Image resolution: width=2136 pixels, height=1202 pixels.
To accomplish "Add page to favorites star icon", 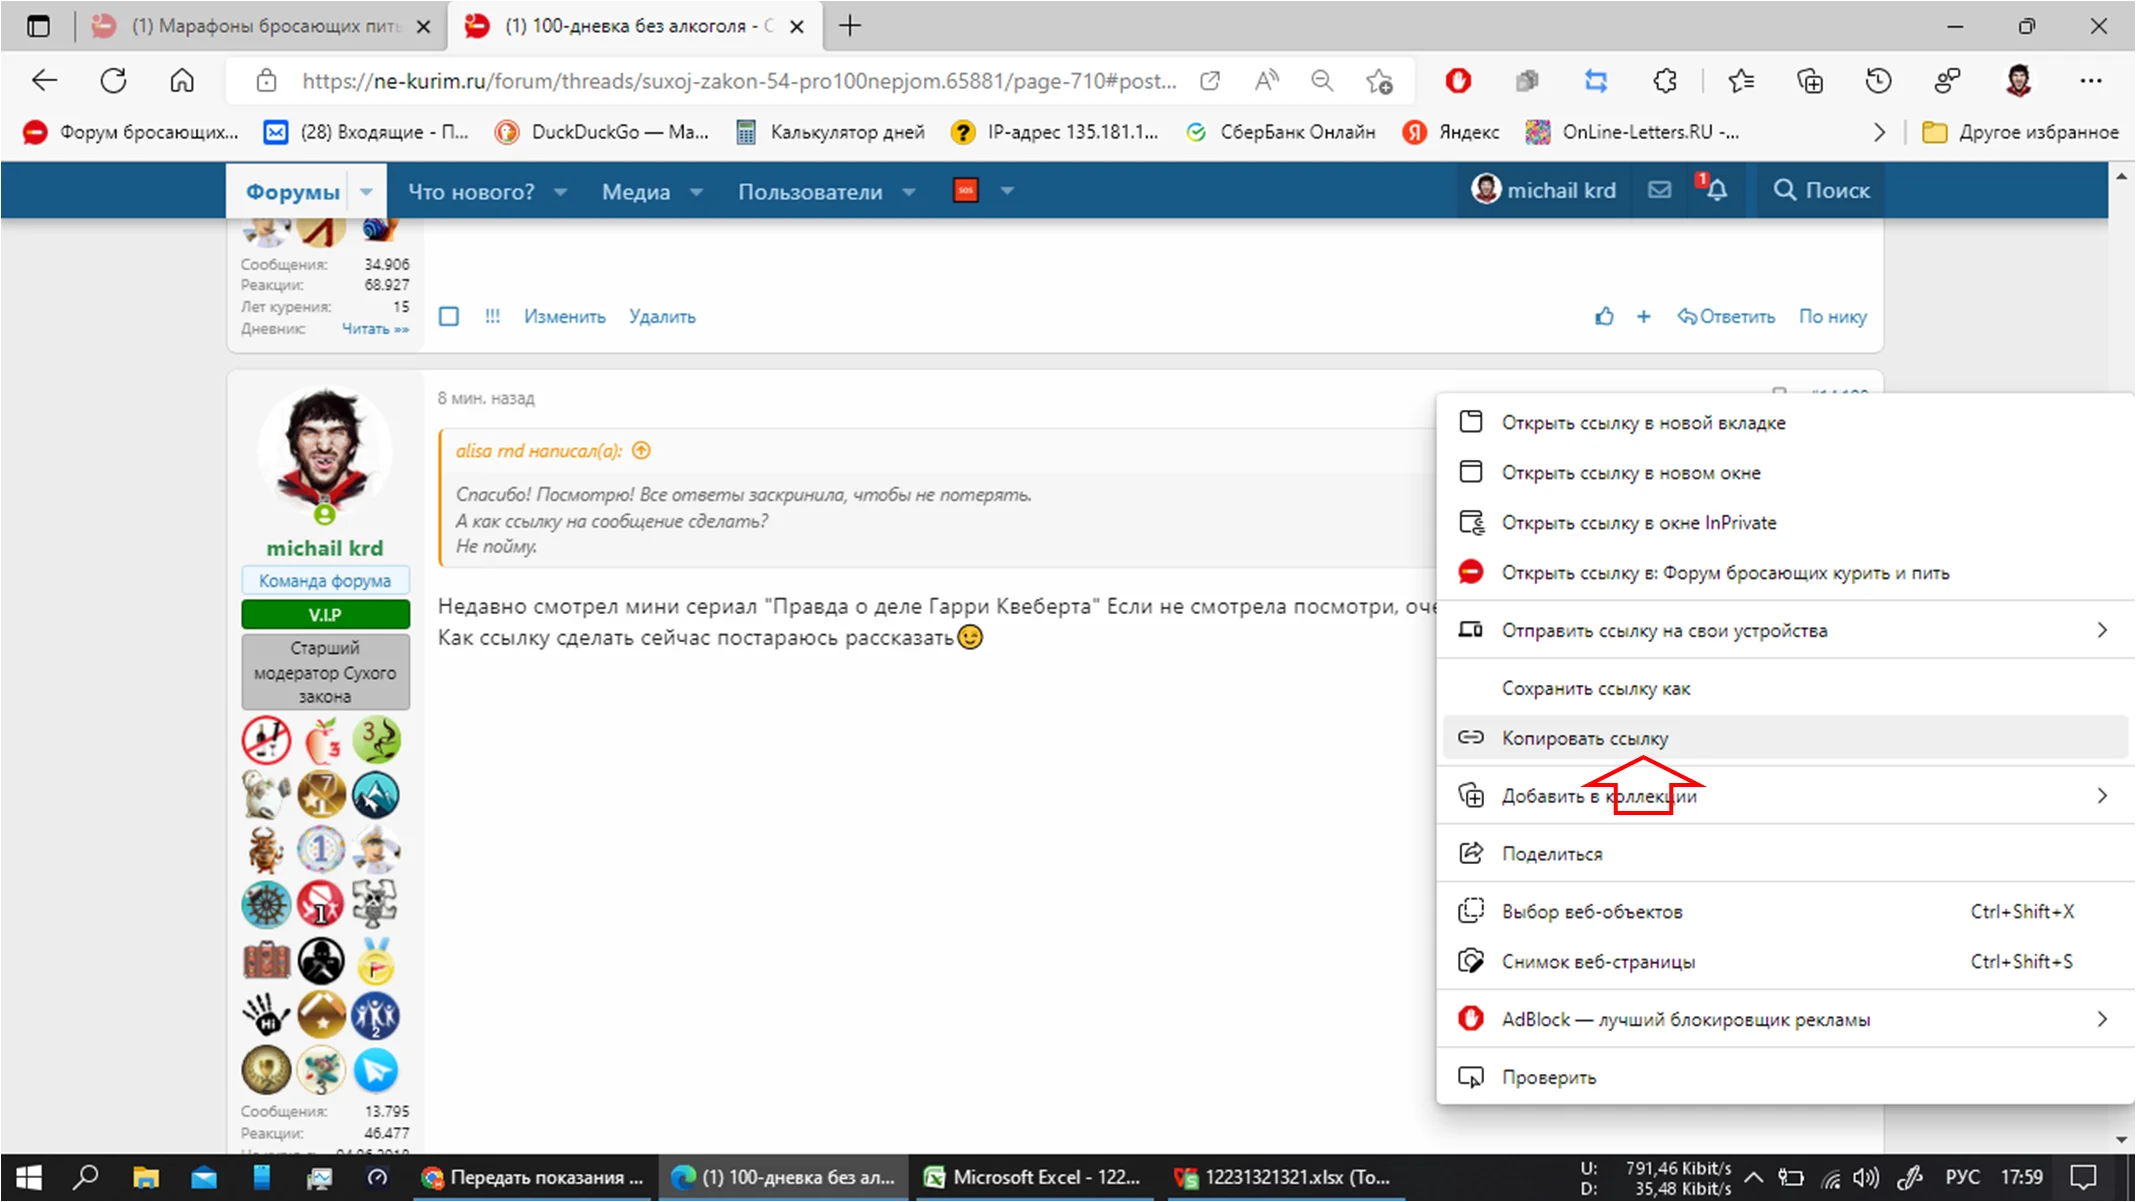I will coord(1379,81).
